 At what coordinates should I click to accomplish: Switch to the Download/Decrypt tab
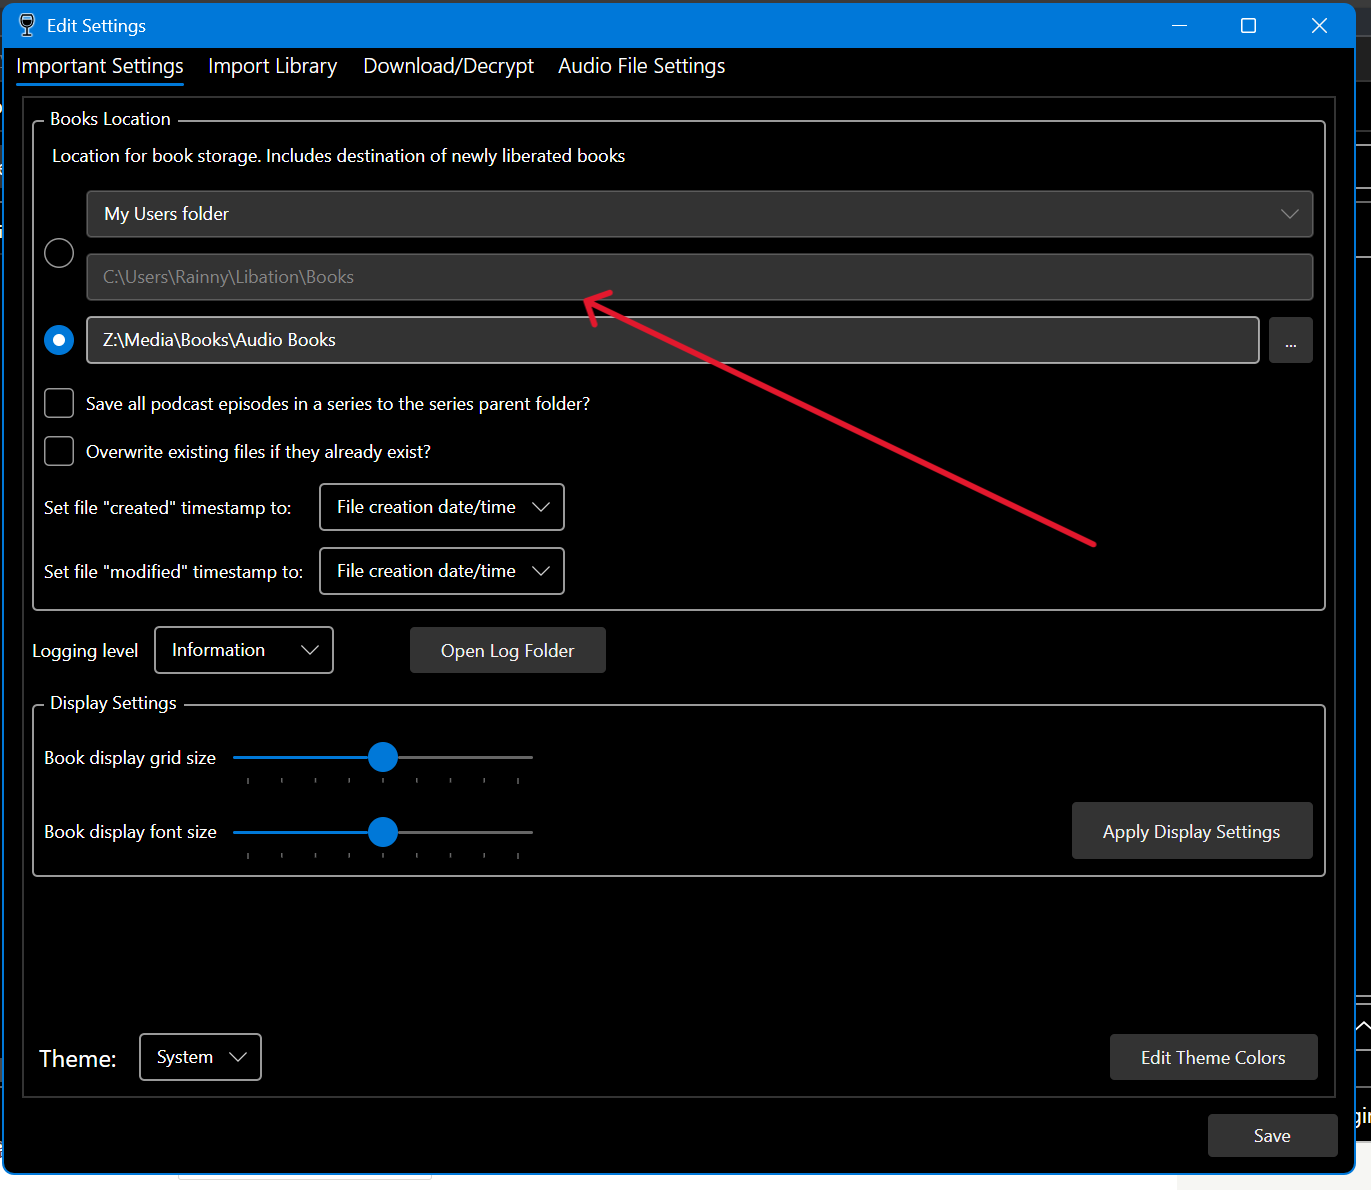point(448,66)
